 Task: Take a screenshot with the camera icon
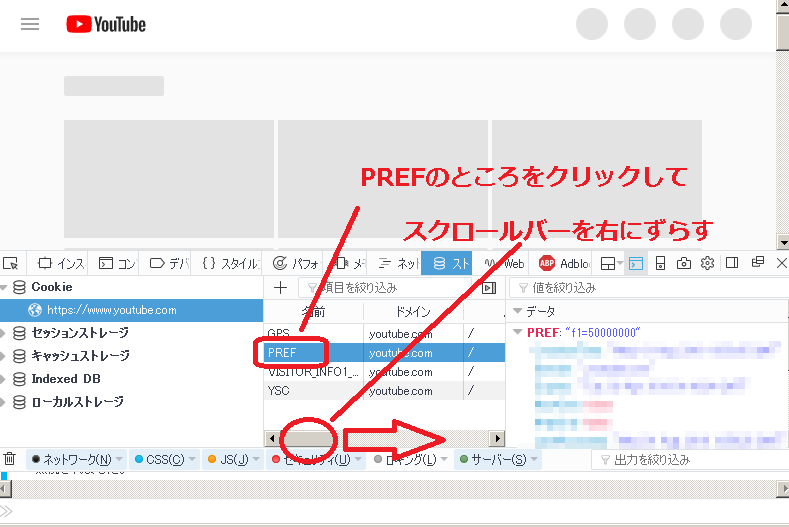click(684, 263)
